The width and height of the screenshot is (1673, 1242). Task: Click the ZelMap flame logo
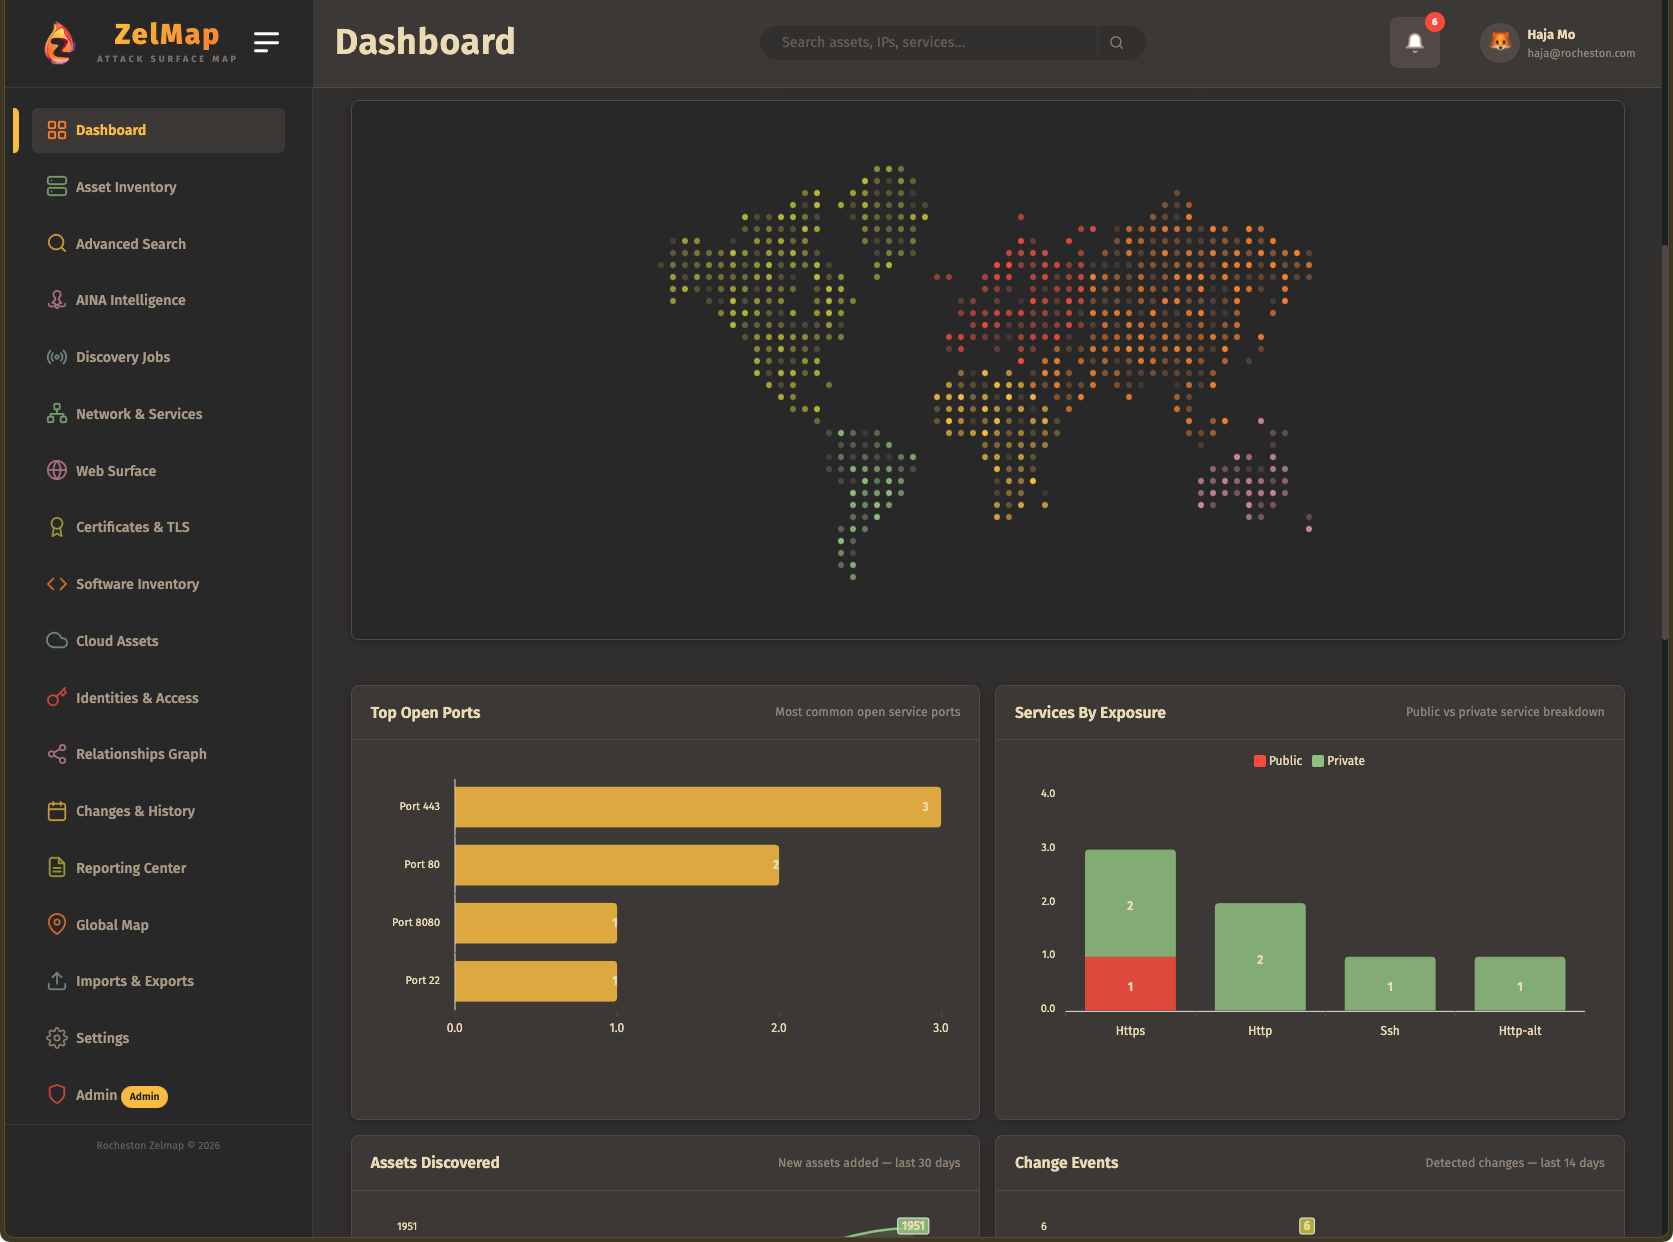pyautogui.click(x=60, y=43)
